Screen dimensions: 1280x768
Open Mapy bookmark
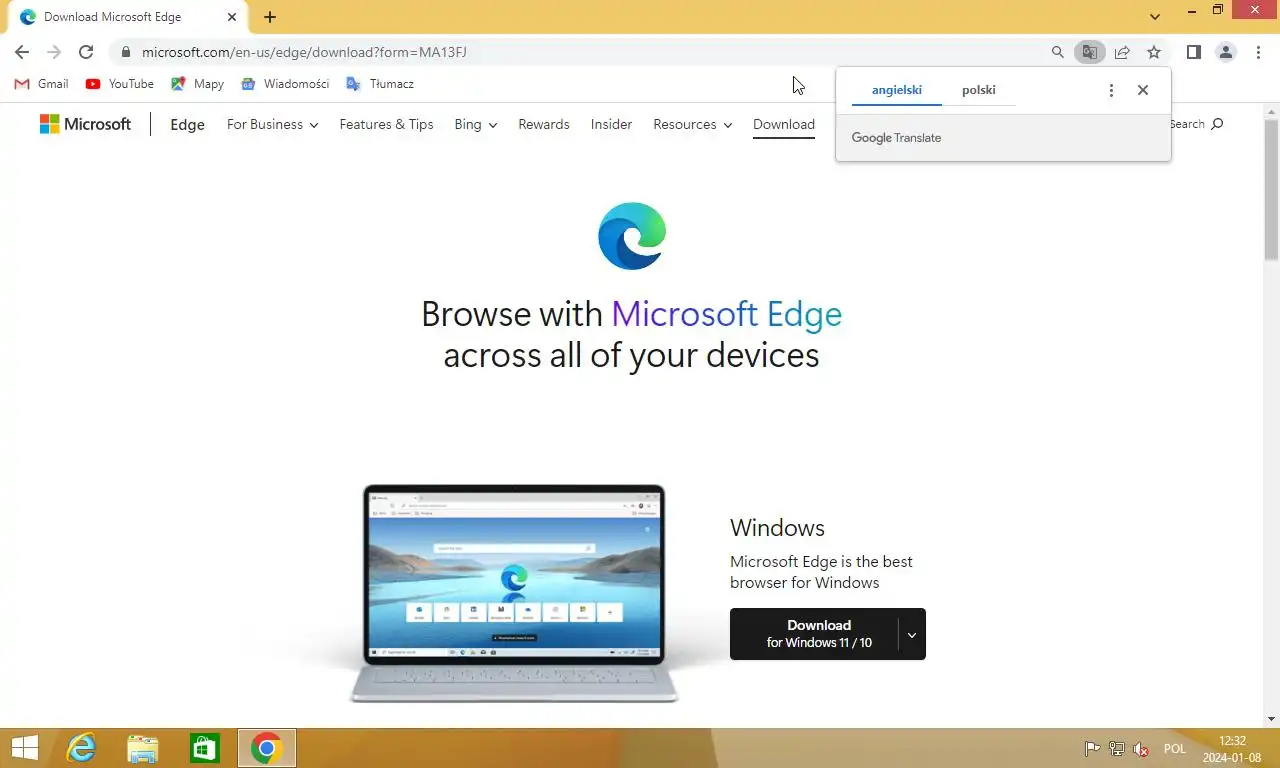(x=198, y=84)
